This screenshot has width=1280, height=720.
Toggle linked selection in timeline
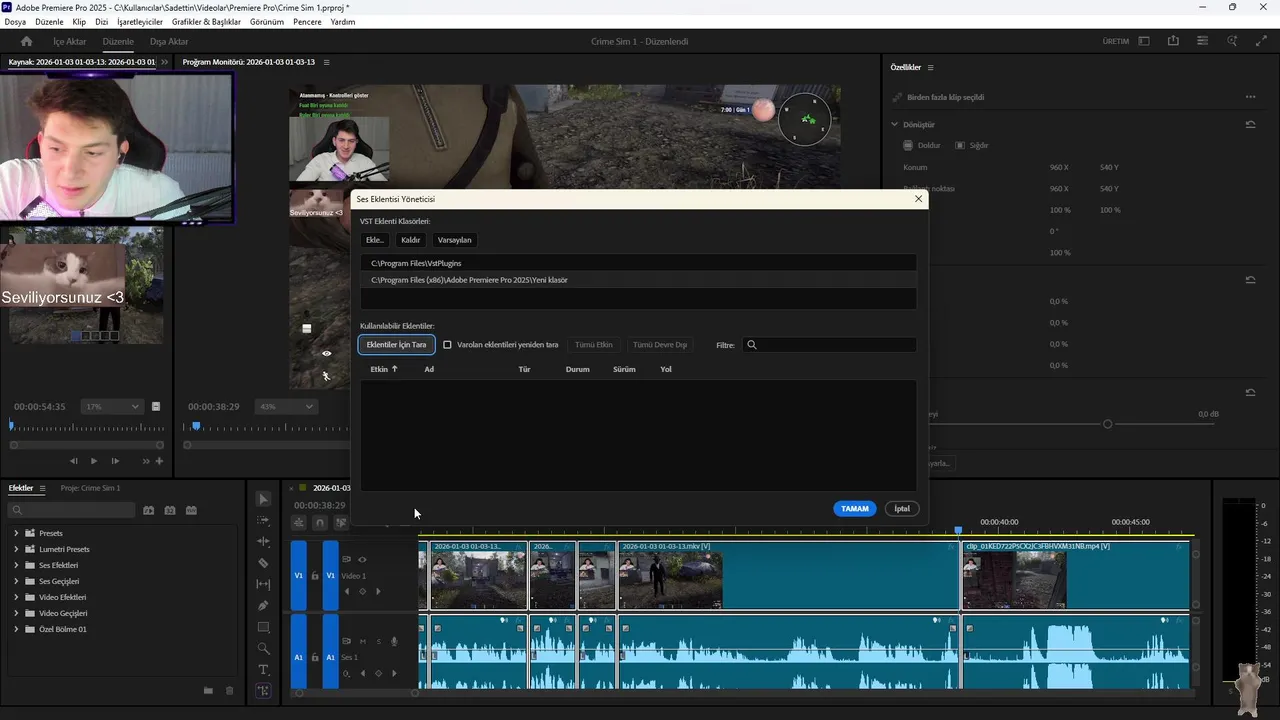click(x=341, y=522)
